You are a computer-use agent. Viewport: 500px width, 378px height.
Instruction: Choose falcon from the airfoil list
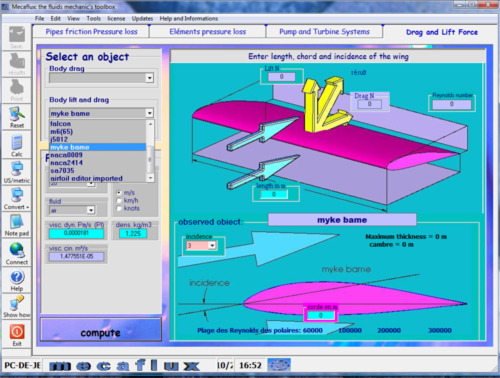[x=98, y=123]
